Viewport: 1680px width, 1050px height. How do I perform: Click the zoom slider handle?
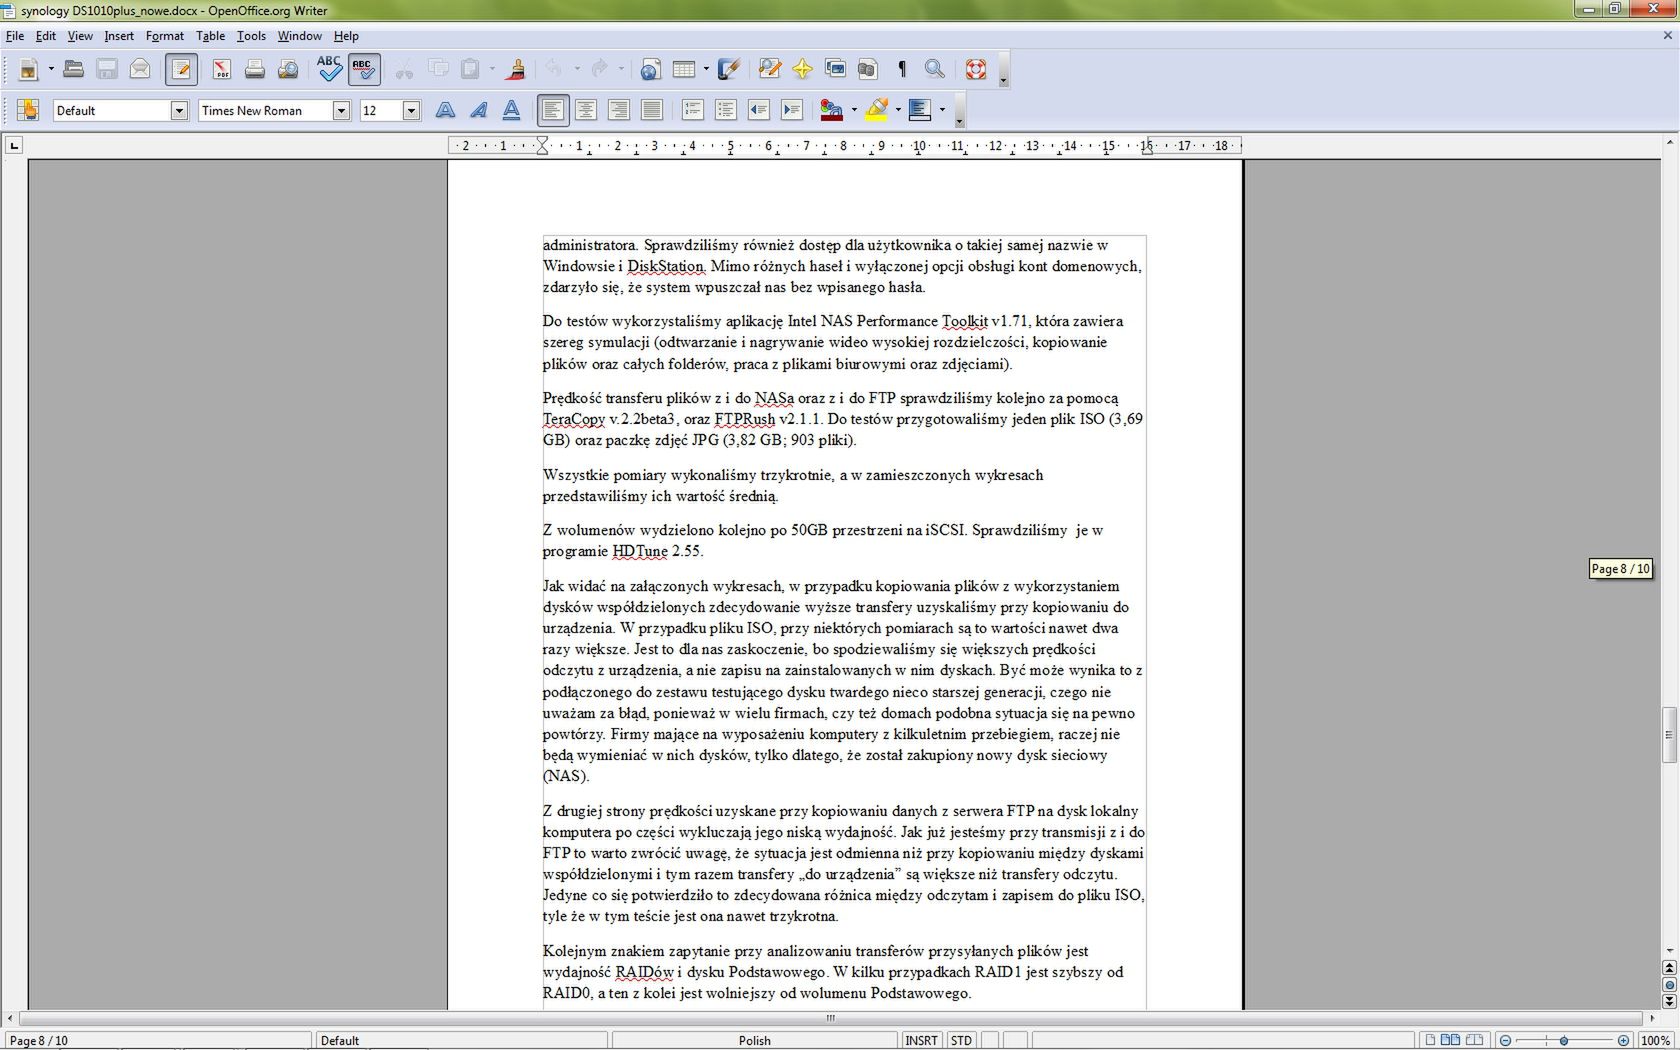(1564, 1040)
